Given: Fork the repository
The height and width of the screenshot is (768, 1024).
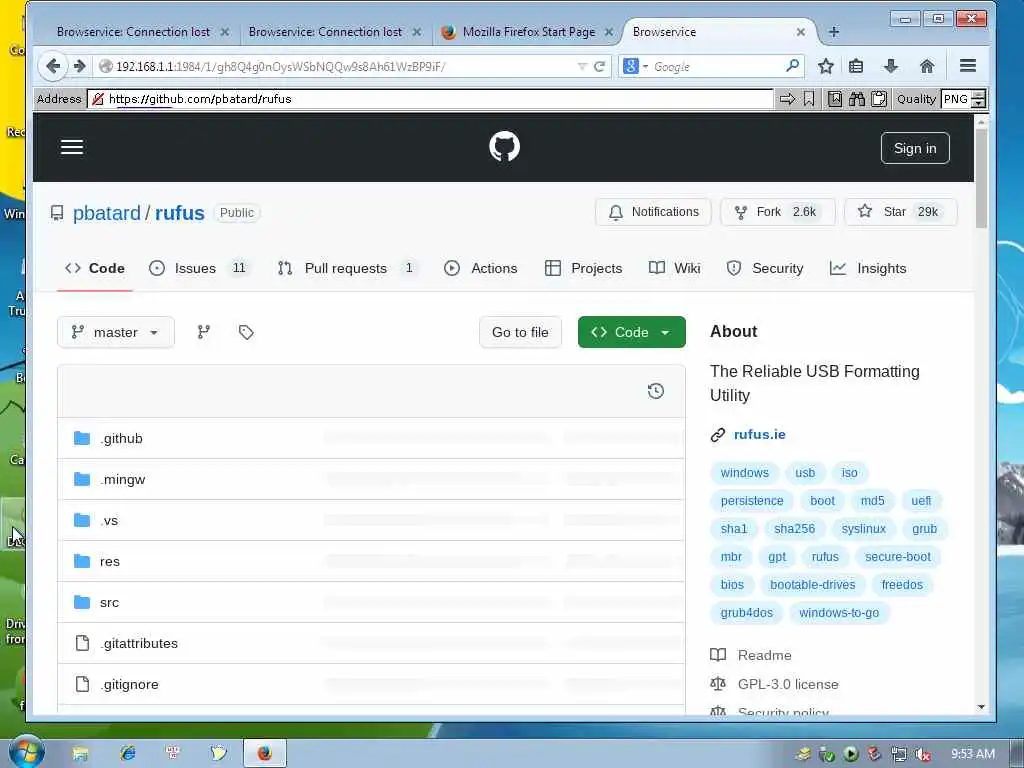Looking at the screenshot, I should click(777, 212).
